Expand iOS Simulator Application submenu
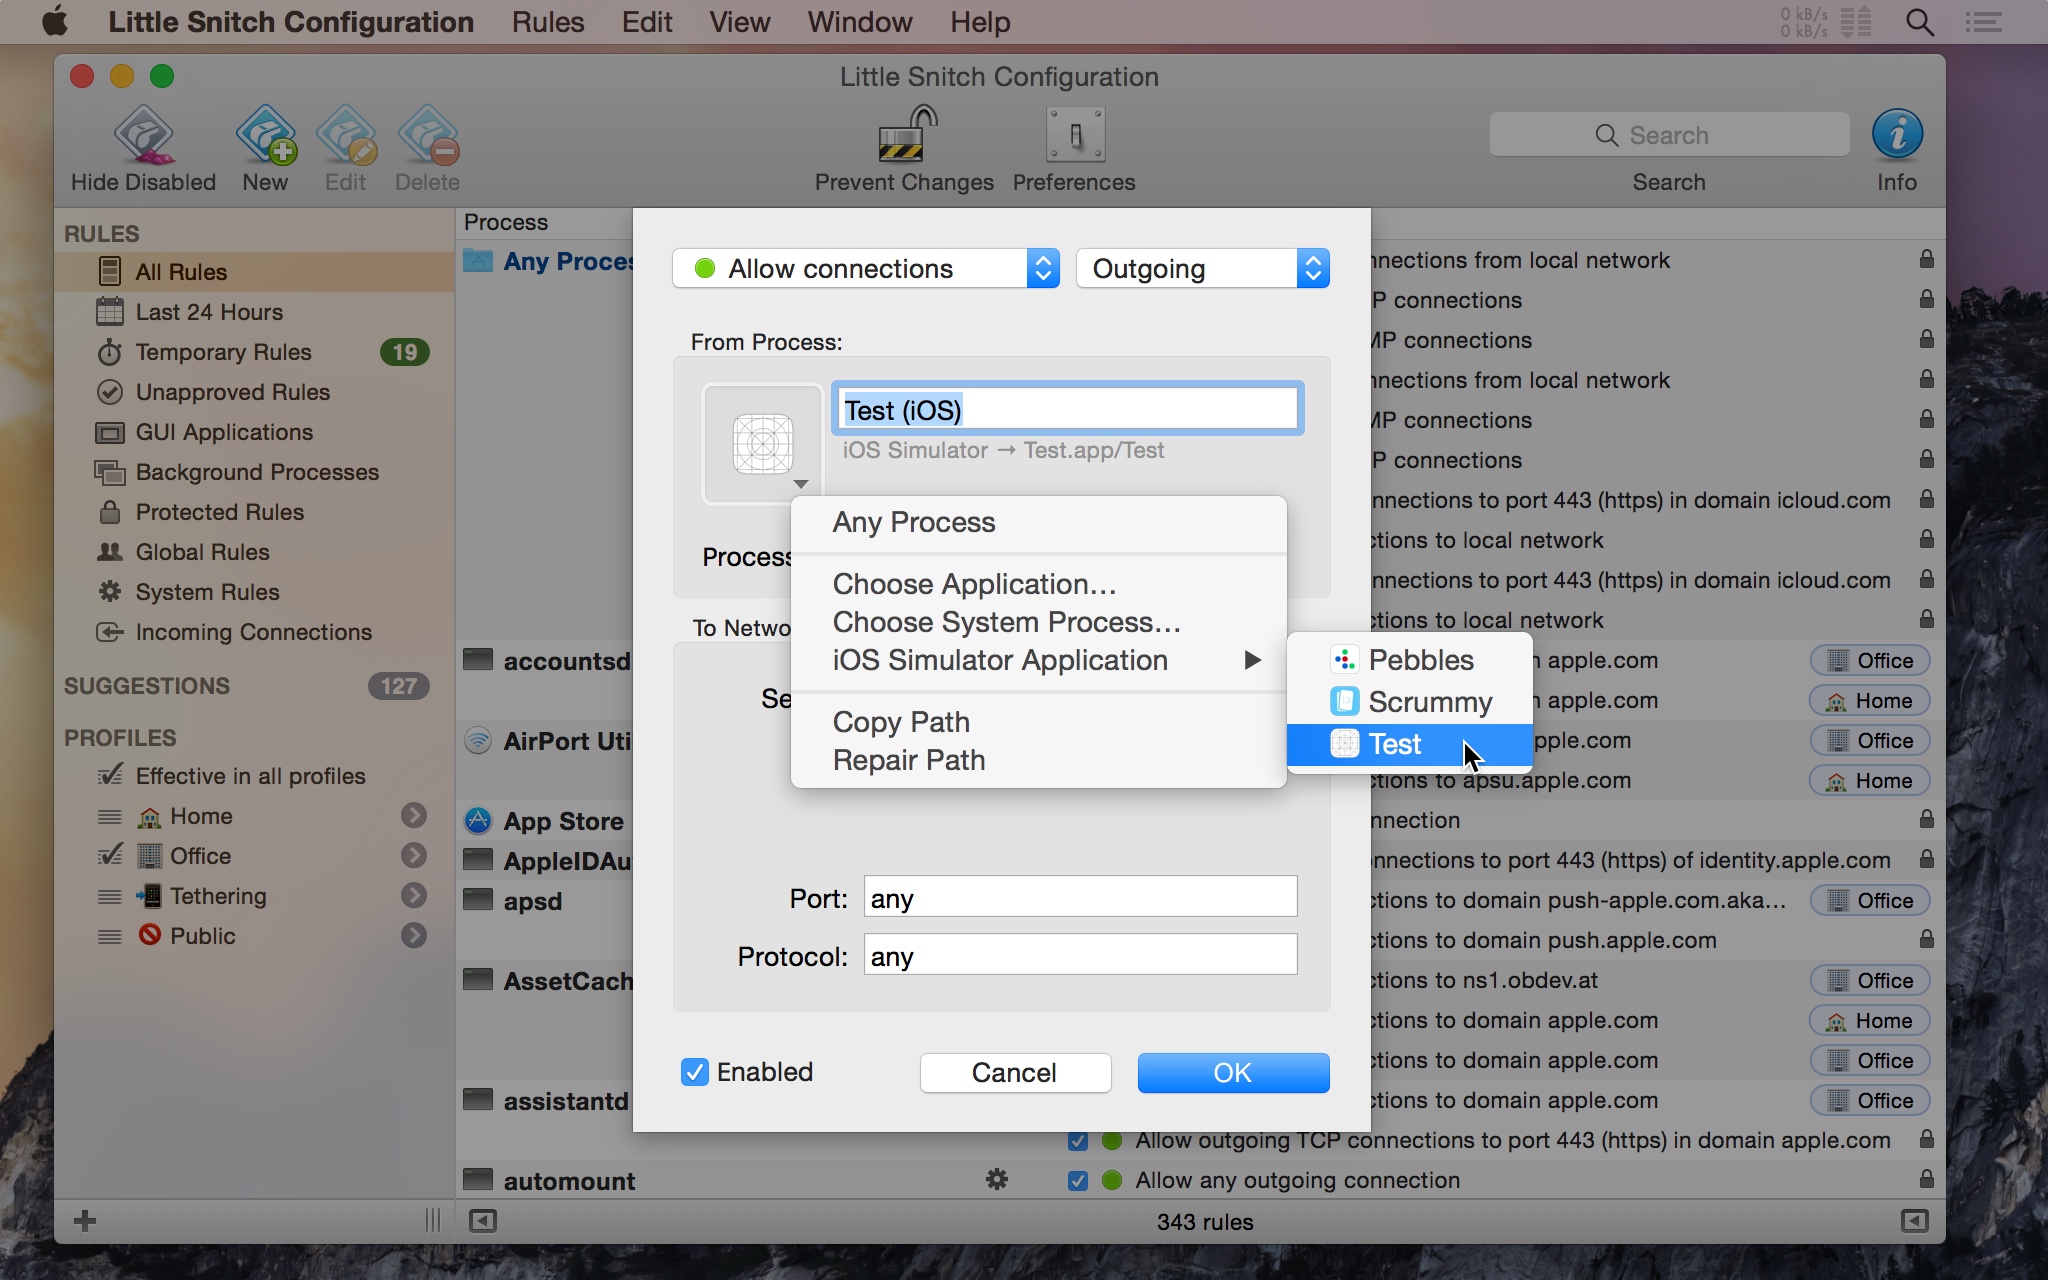This screenshot has height=1280, width=2048. pos(1039,660)
